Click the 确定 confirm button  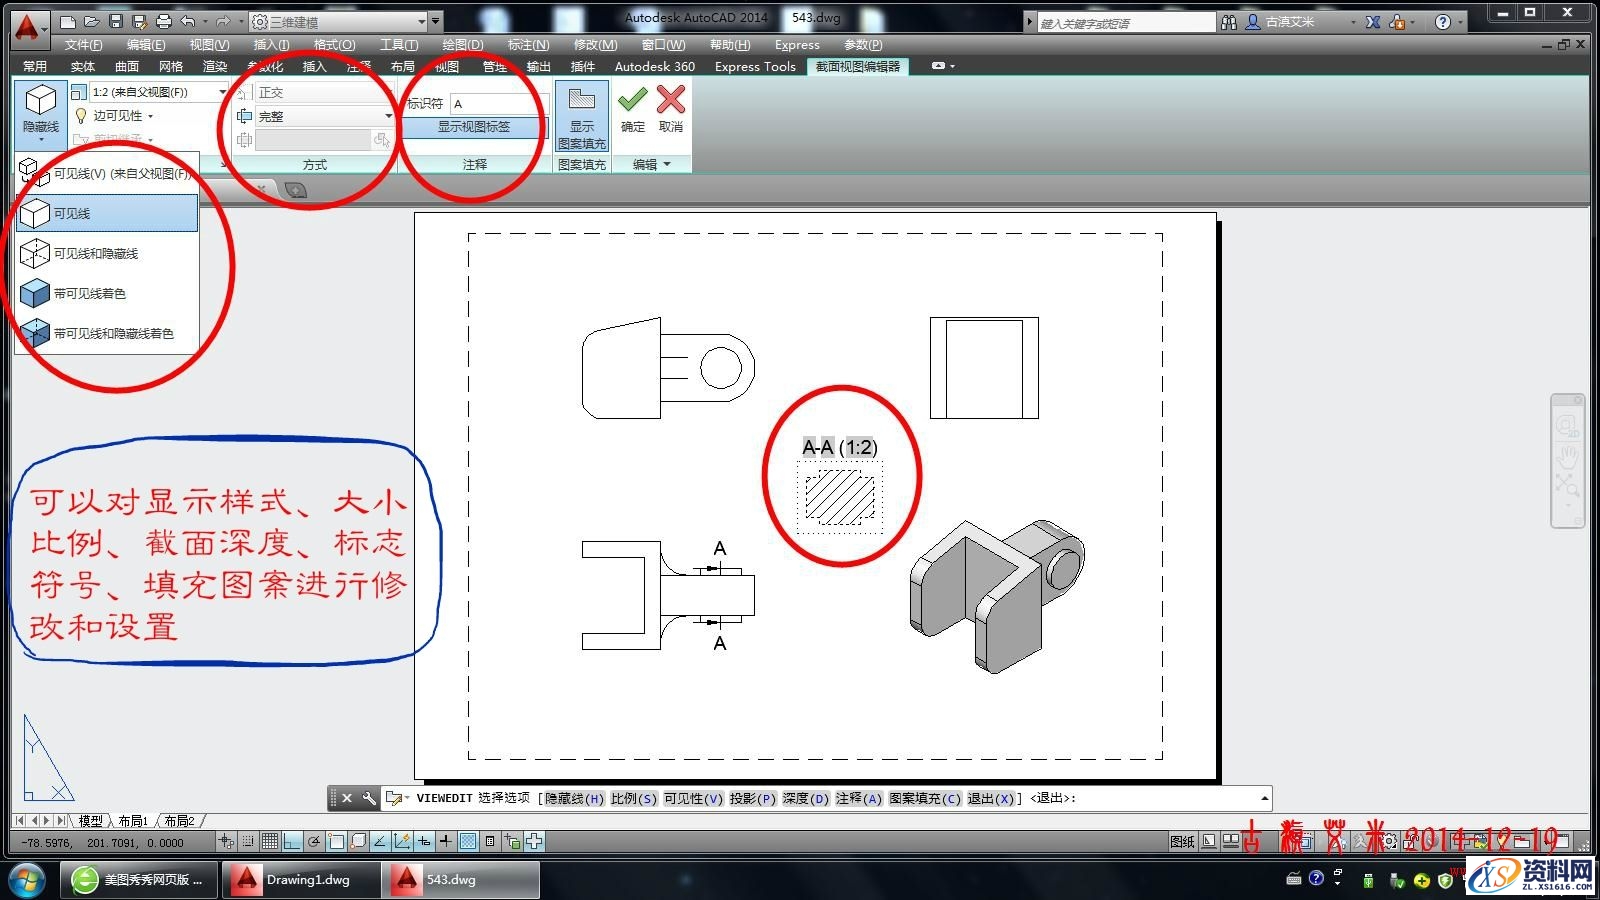tap(632, 105)
